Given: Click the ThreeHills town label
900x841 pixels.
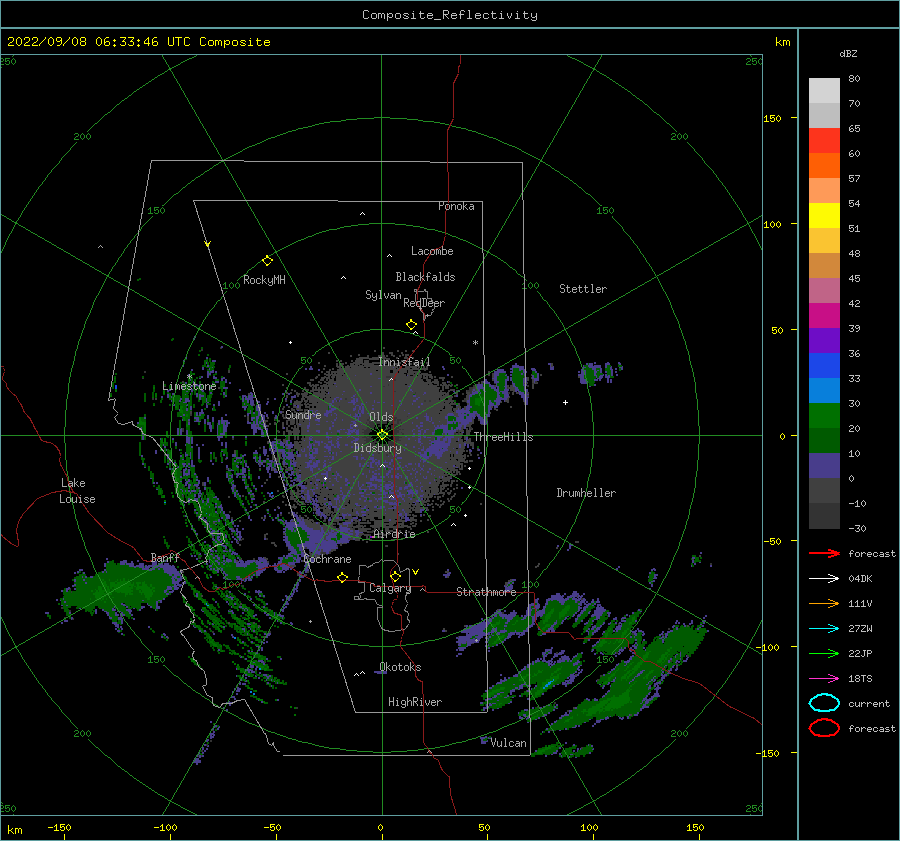Looking at the screenshot, I should (503, 437).
